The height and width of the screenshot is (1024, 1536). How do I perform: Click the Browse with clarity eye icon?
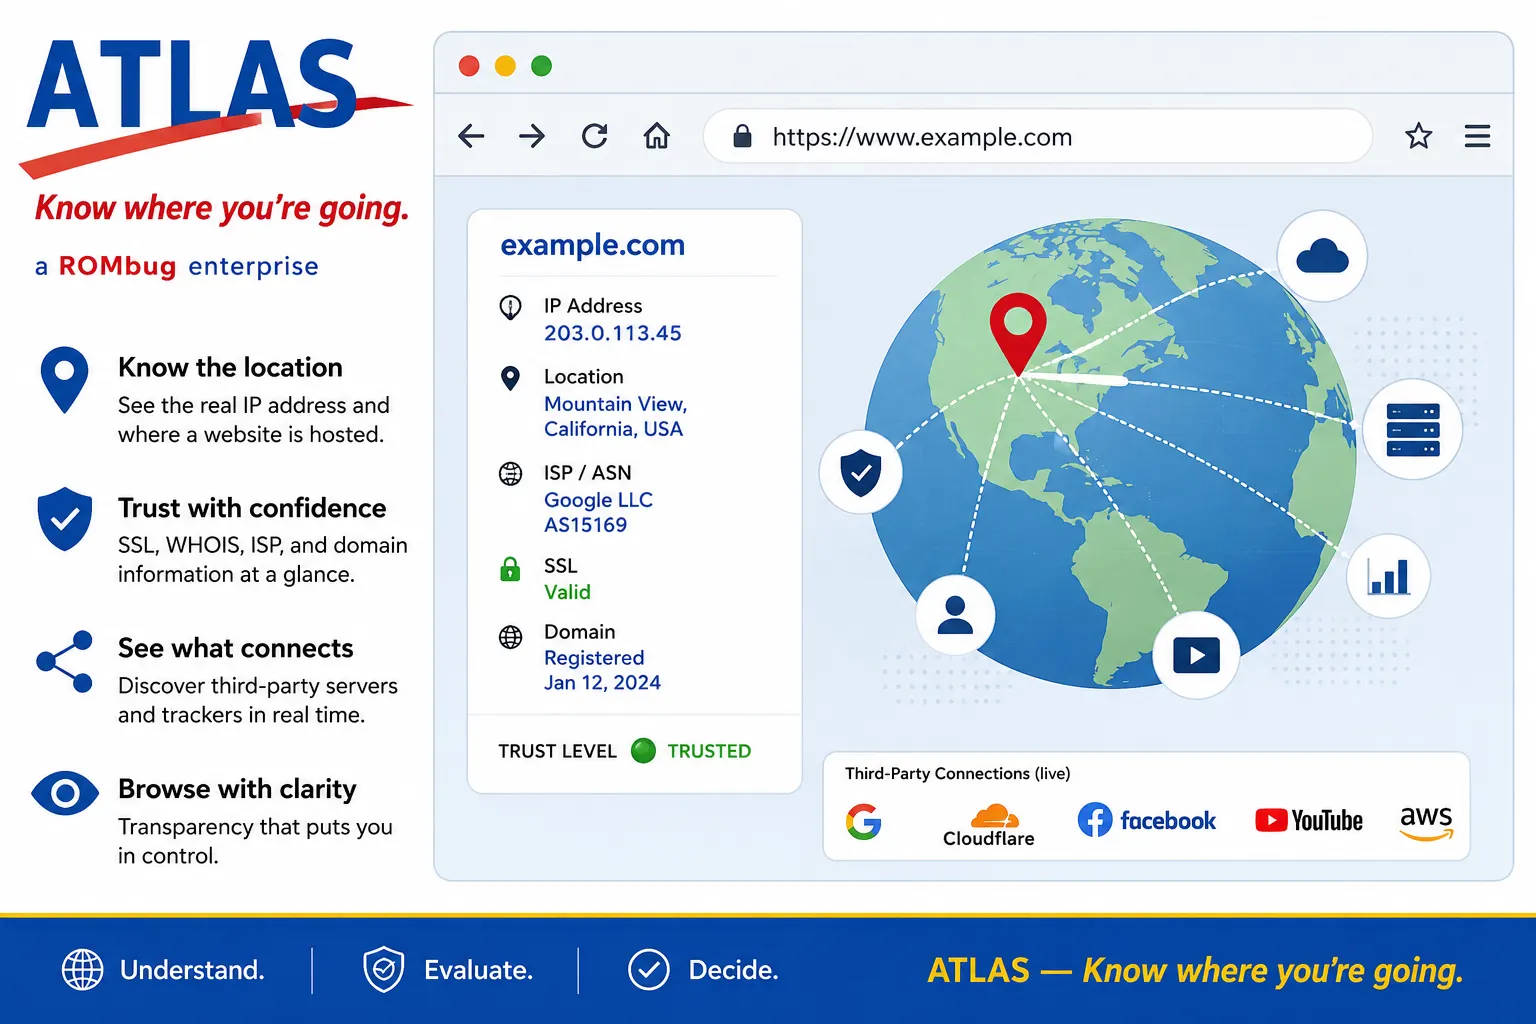tap(65, 794)
